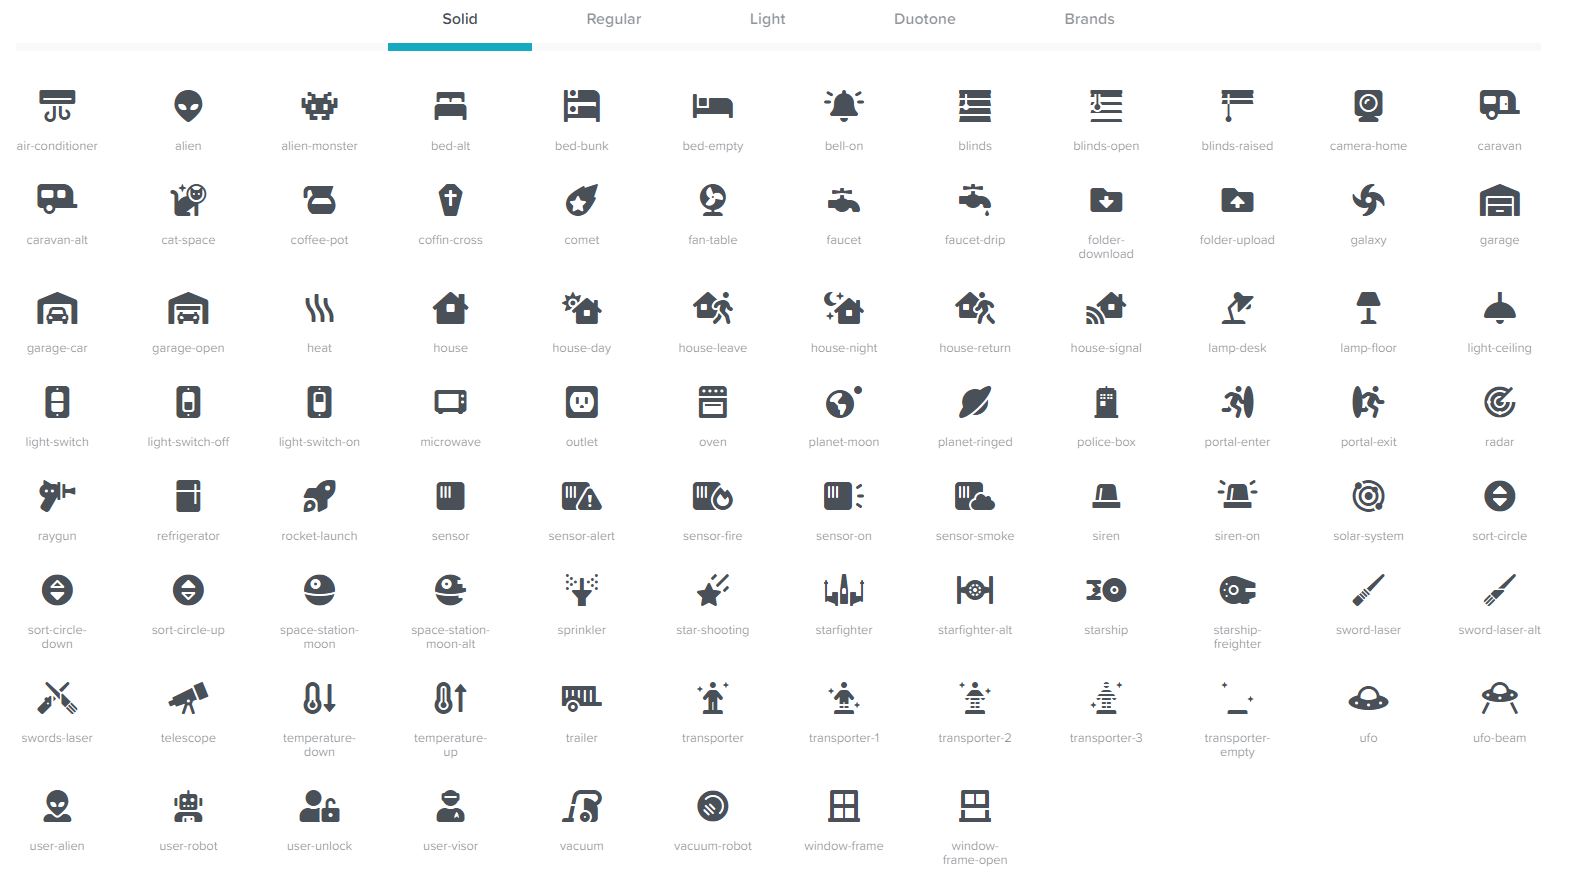Switch to the Solid tab
Viewport: 1580px width, 876px height.
tap(460, 19)
